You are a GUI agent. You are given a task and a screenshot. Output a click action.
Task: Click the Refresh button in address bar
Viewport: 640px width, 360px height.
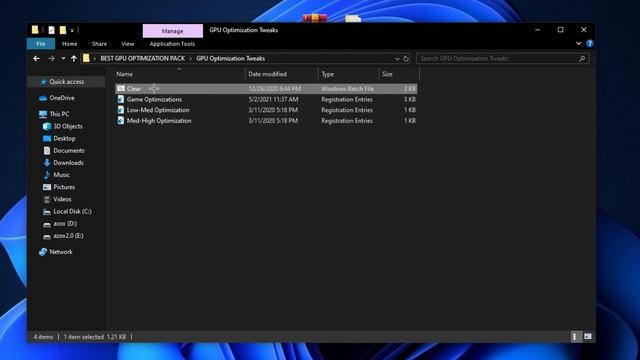coord(406,59)
